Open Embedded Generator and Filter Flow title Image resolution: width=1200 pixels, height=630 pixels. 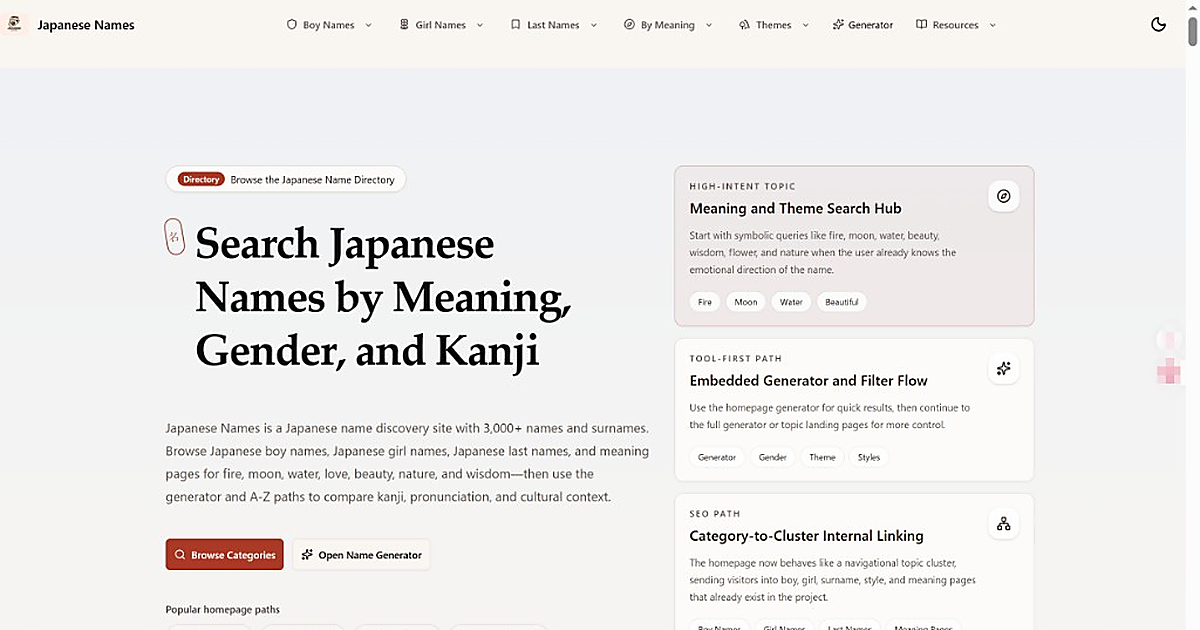click(809, 380)
